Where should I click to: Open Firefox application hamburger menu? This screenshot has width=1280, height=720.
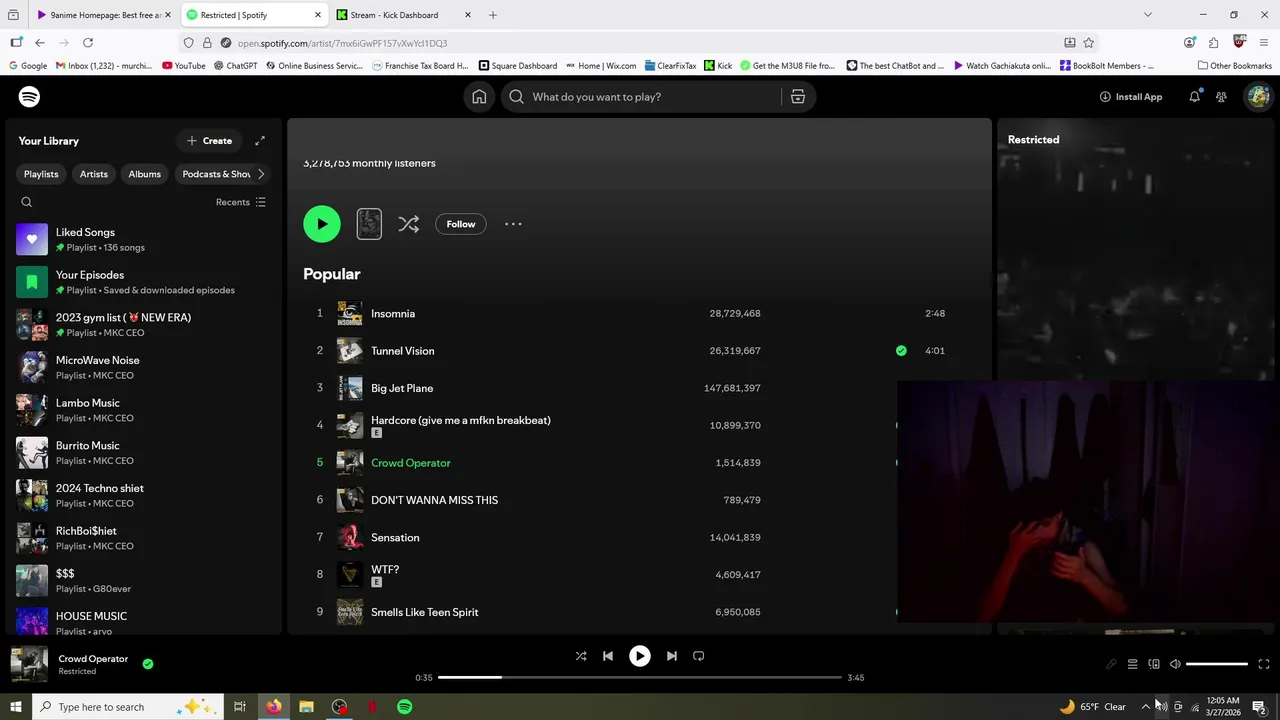1265,43
